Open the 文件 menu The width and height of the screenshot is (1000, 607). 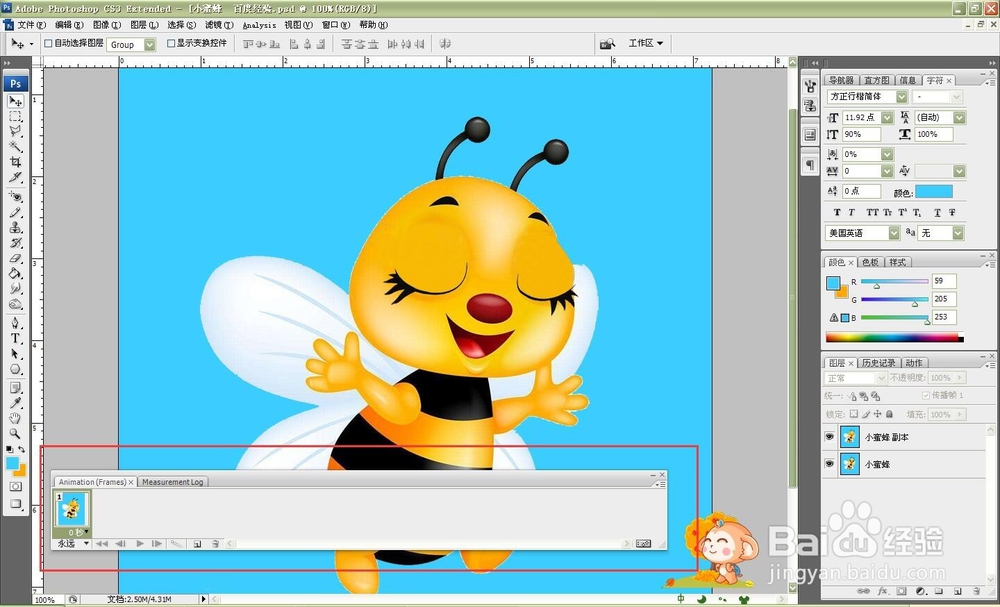[31, 25]
